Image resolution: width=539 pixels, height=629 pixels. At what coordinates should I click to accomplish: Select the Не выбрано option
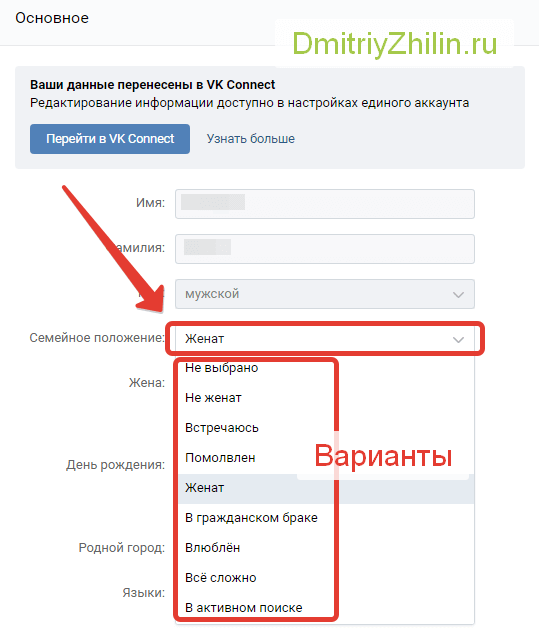tap(326, 368)
